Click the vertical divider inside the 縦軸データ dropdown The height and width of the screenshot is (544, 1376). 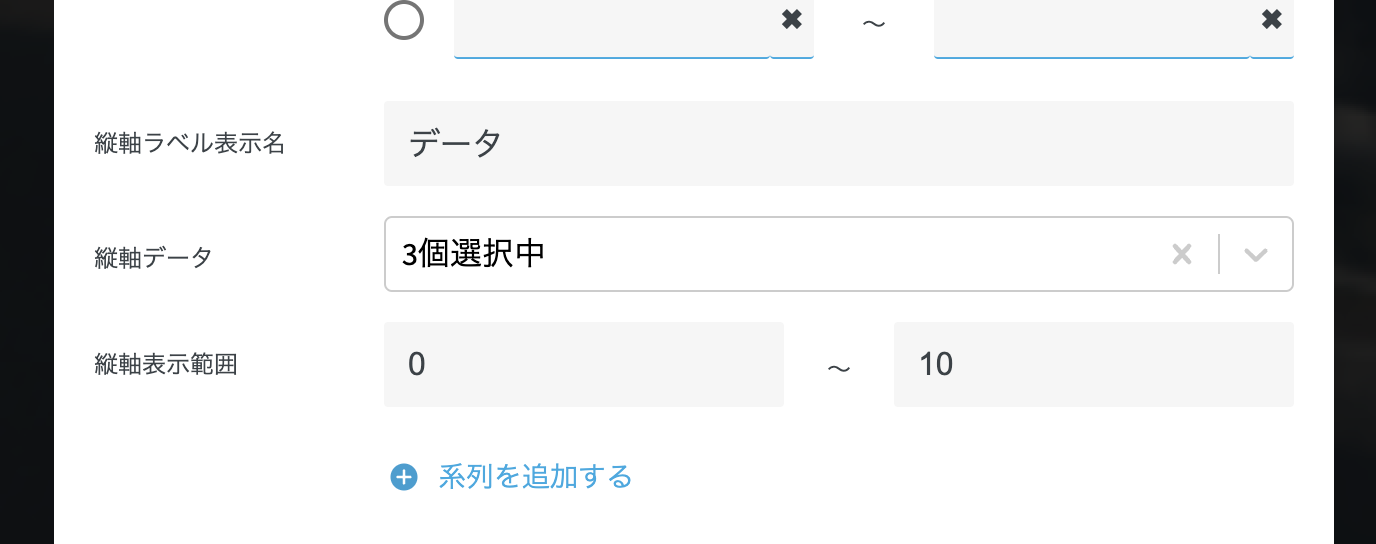click(x=1219, y=255)
